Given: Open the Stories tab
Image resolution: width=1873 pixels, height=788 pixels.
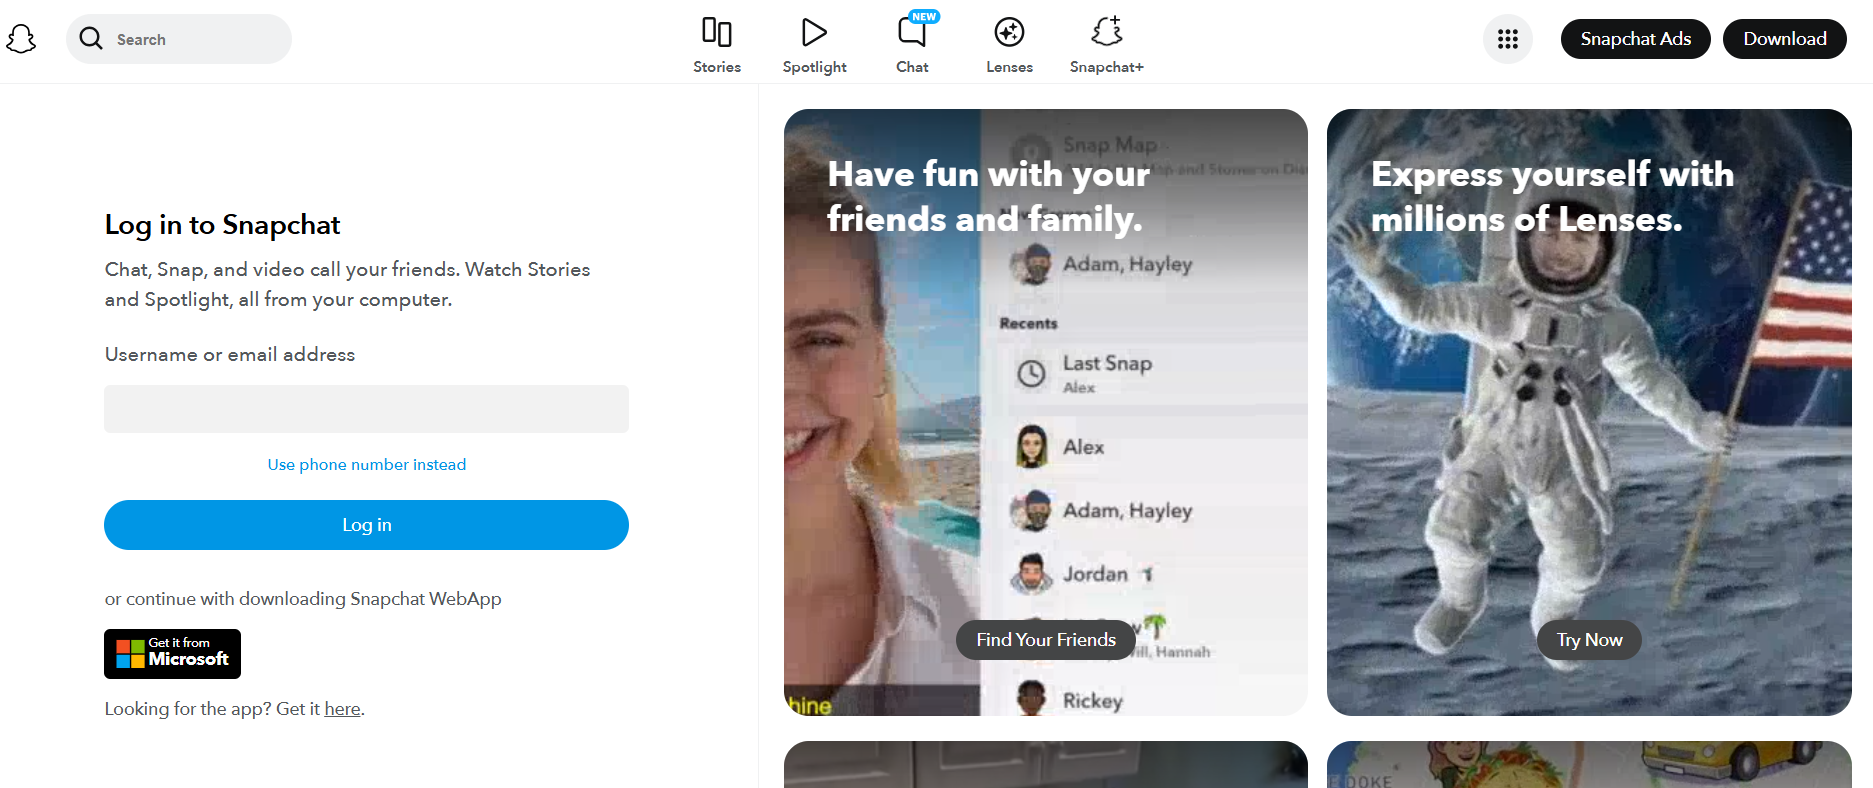Looking at the screenshot, I should tap(717, 45).
